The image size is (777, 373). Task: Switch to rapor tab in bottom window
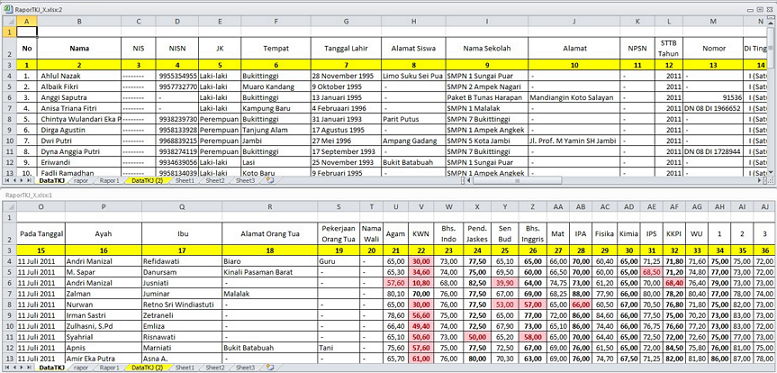81,368
